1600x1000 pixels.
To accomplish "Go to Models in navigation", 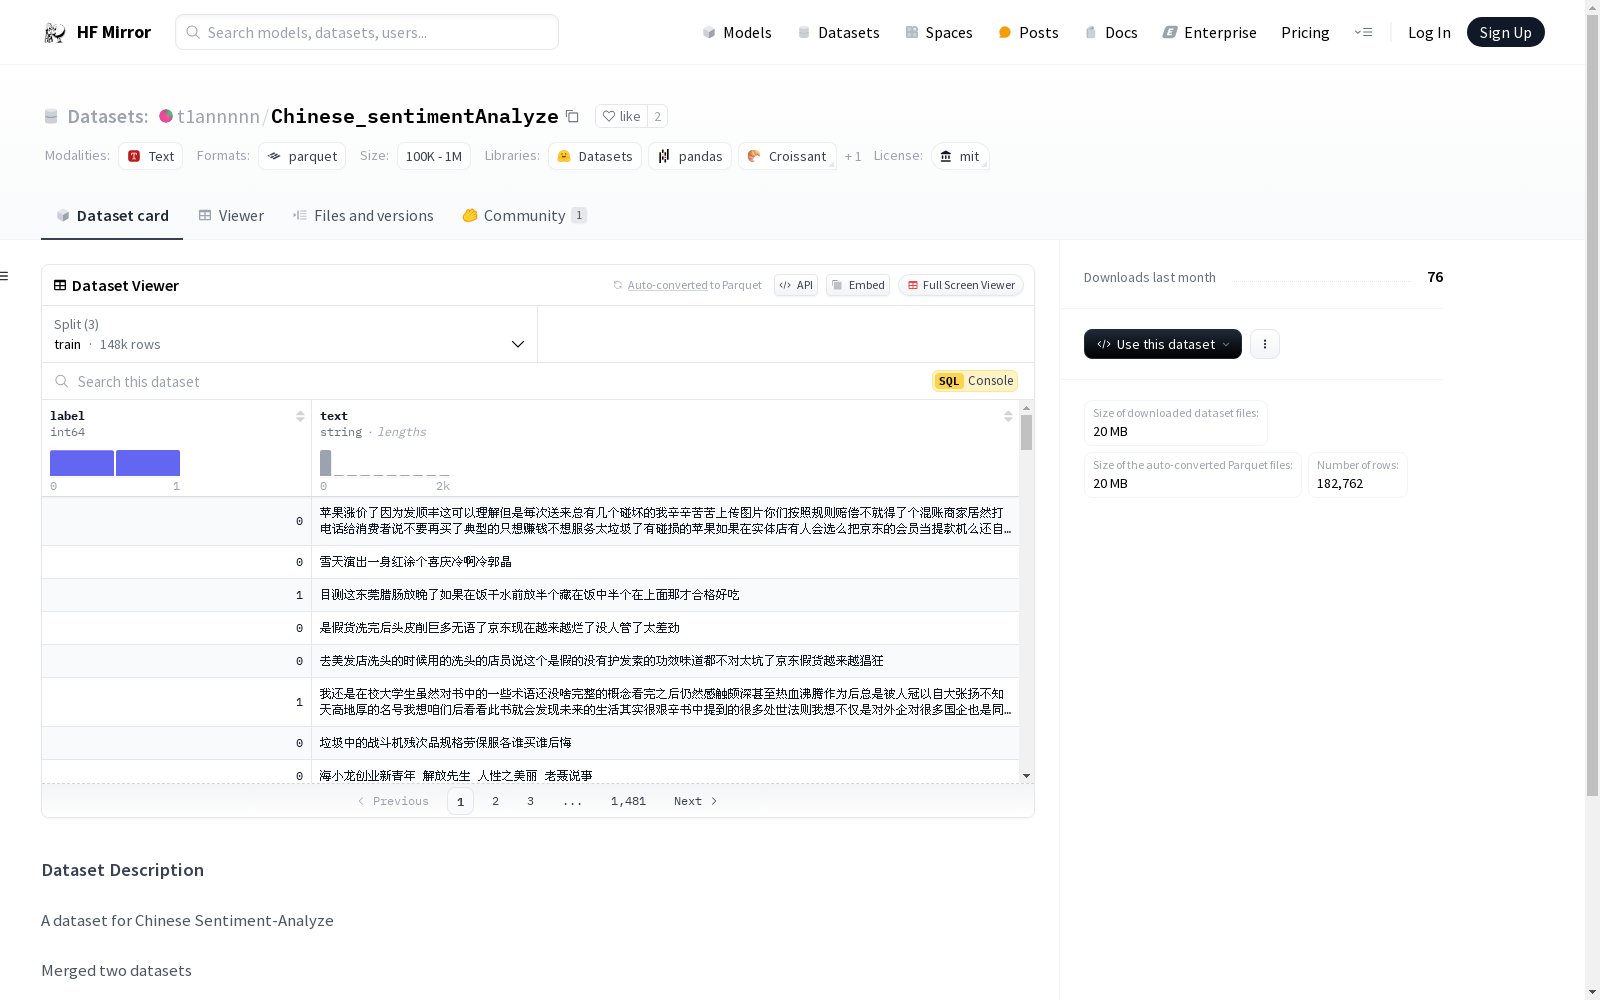I will point(737,33).
